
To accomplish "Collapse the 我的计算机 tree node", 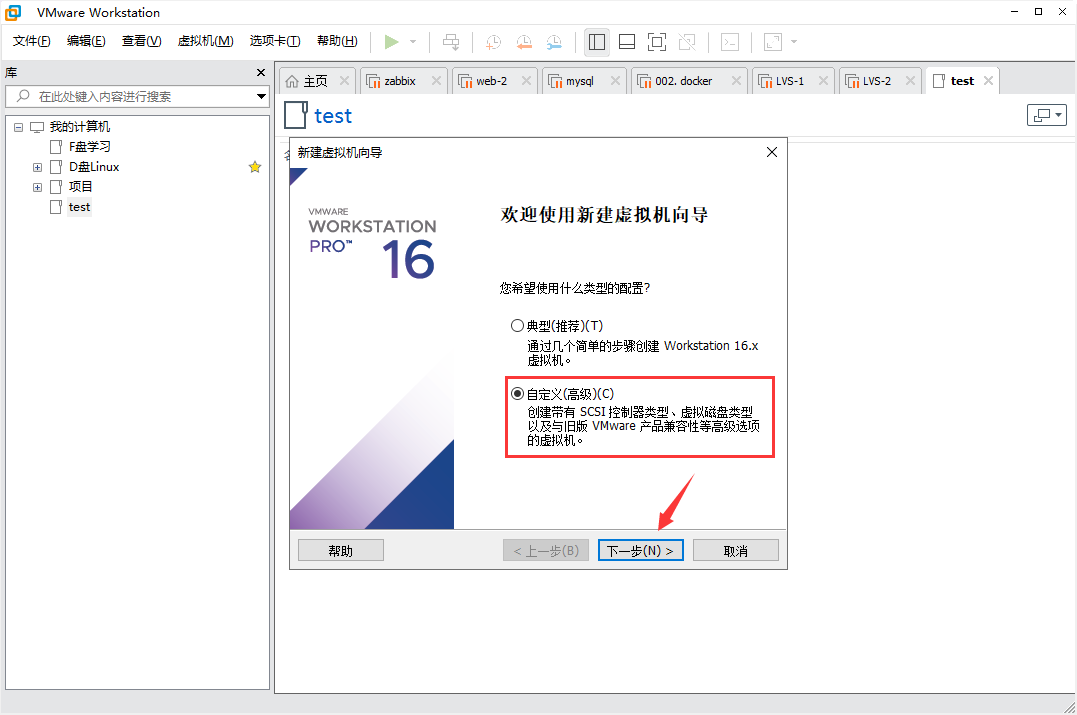I will click(x=19, y=127).
